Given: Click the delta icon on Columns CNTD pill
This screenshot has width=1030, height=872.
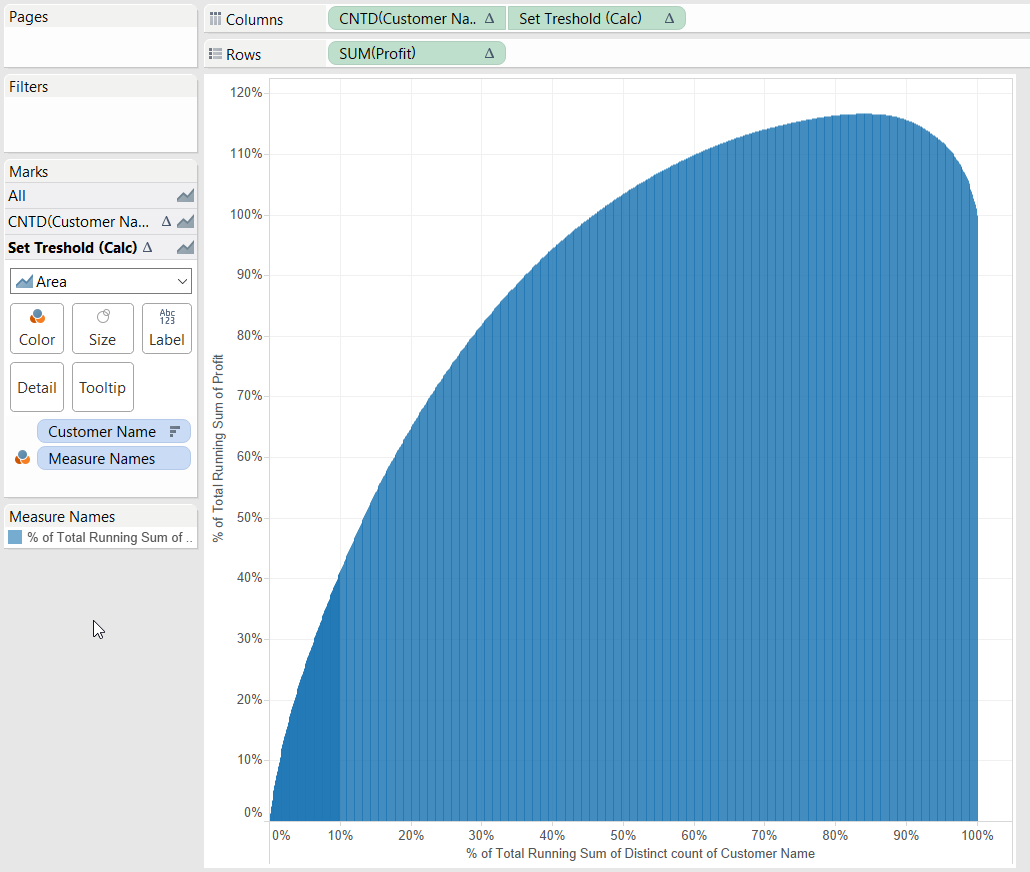Looking at the screenshot, I should click(x=489, y=18).
